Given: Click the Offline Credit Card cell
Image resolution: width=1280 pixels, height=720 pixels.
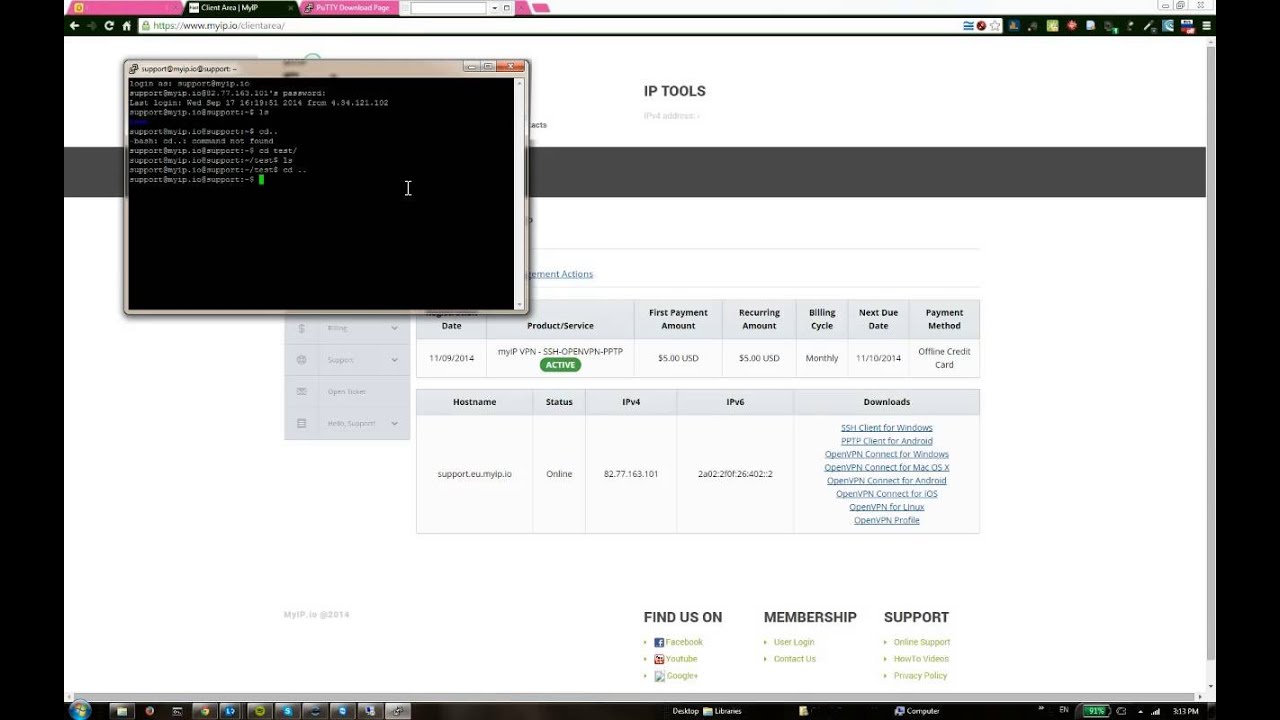Looking at the screenshot, I should [944, 358].
